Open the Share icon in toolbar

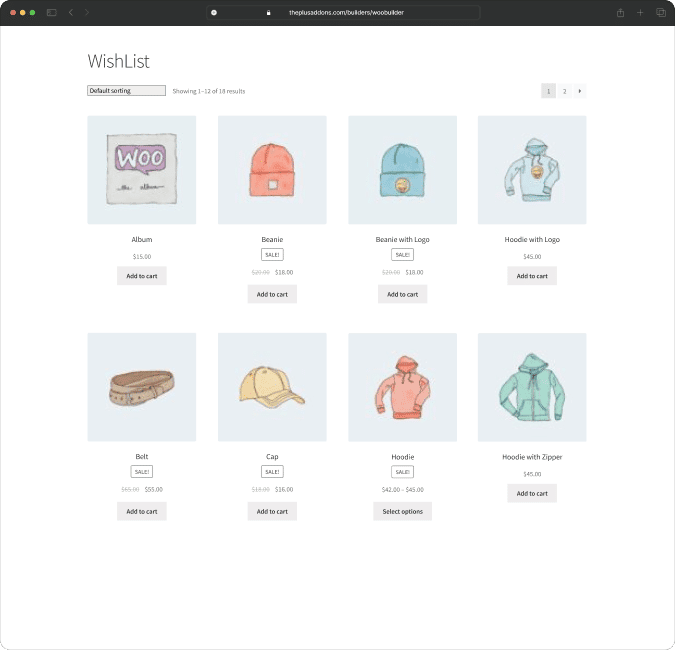coord(620,12)
